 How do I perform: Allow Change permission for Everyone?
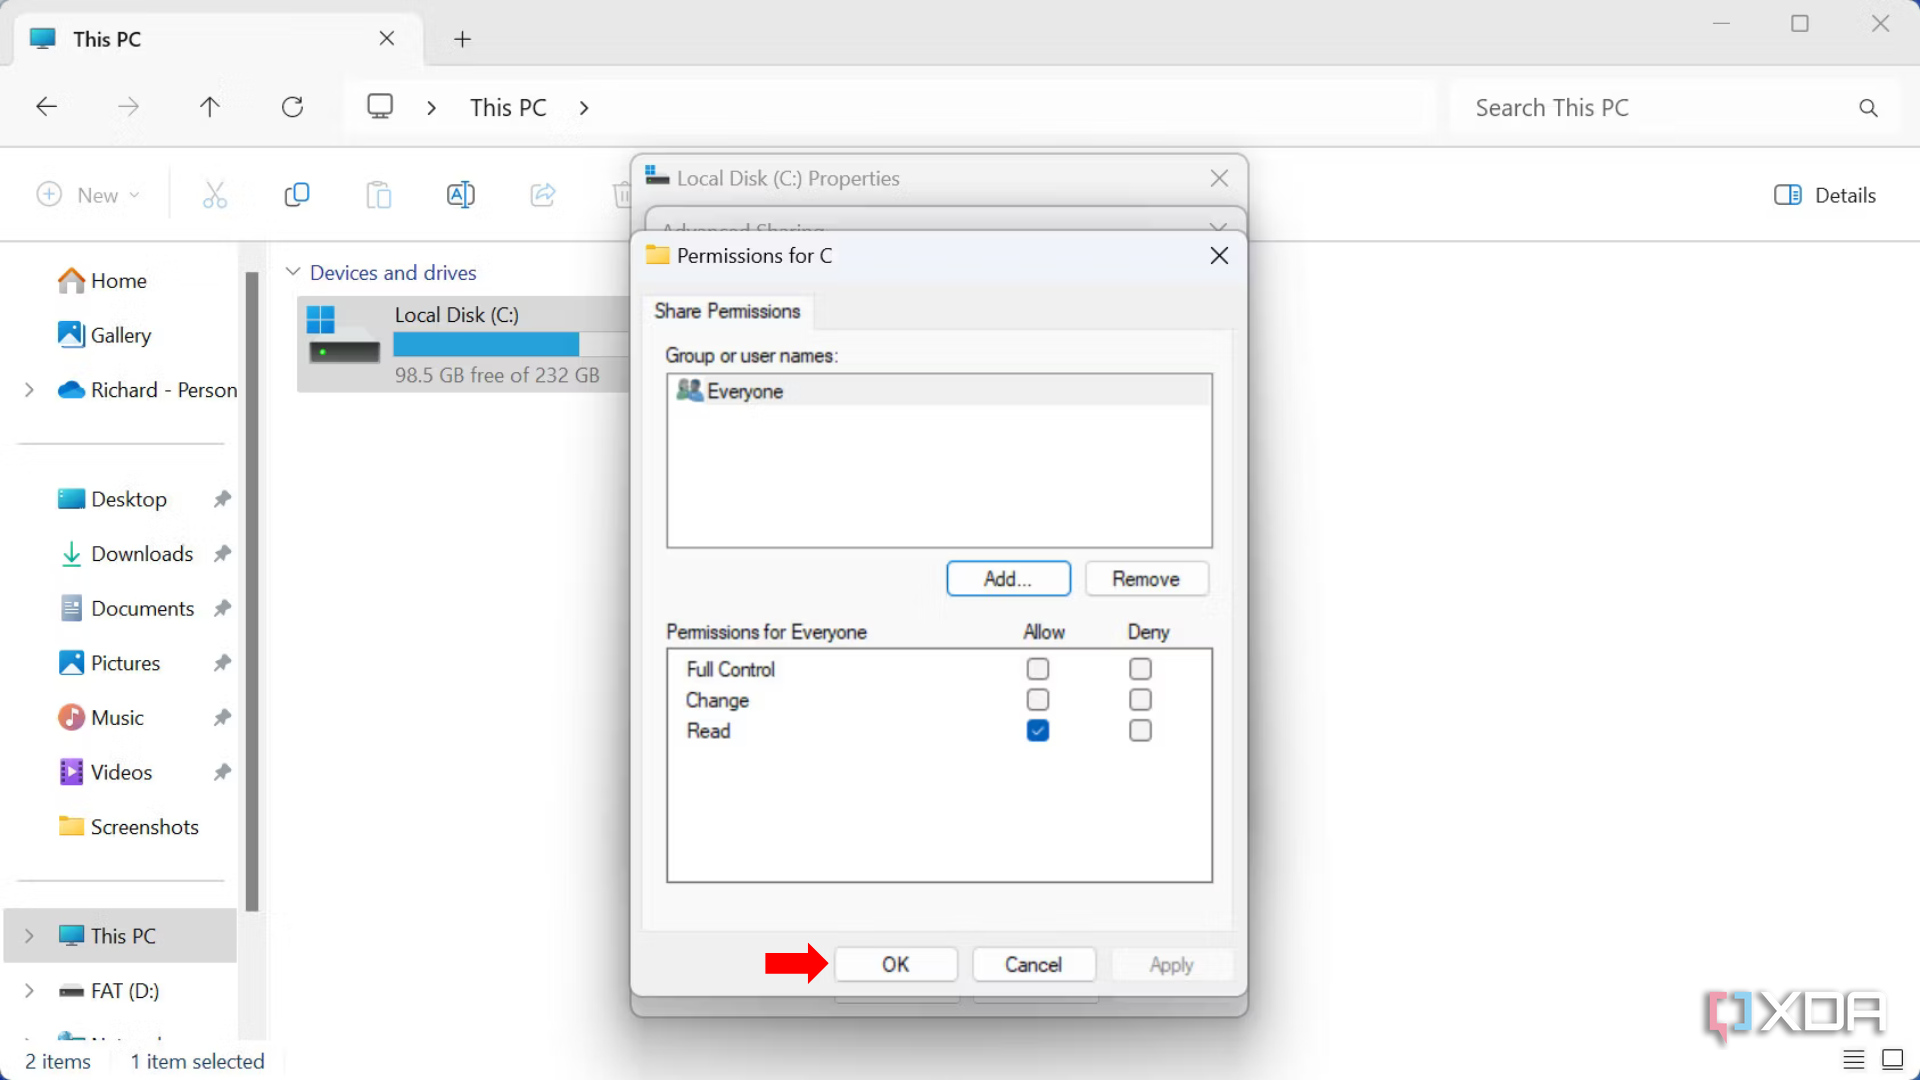pos(1037,699)
